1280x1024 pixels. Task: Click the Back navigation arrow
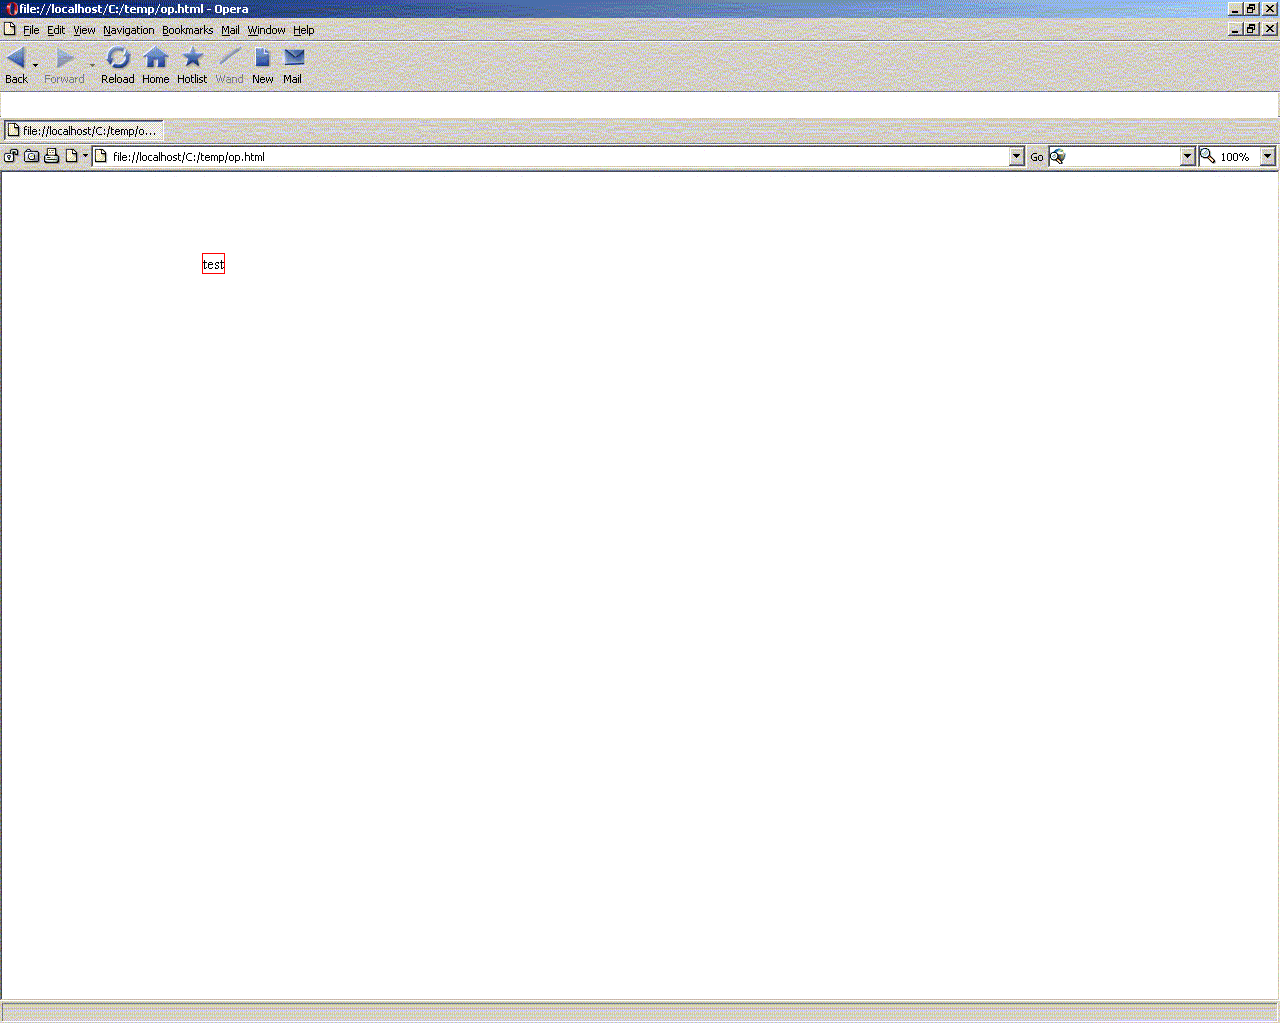pos(15,59)
